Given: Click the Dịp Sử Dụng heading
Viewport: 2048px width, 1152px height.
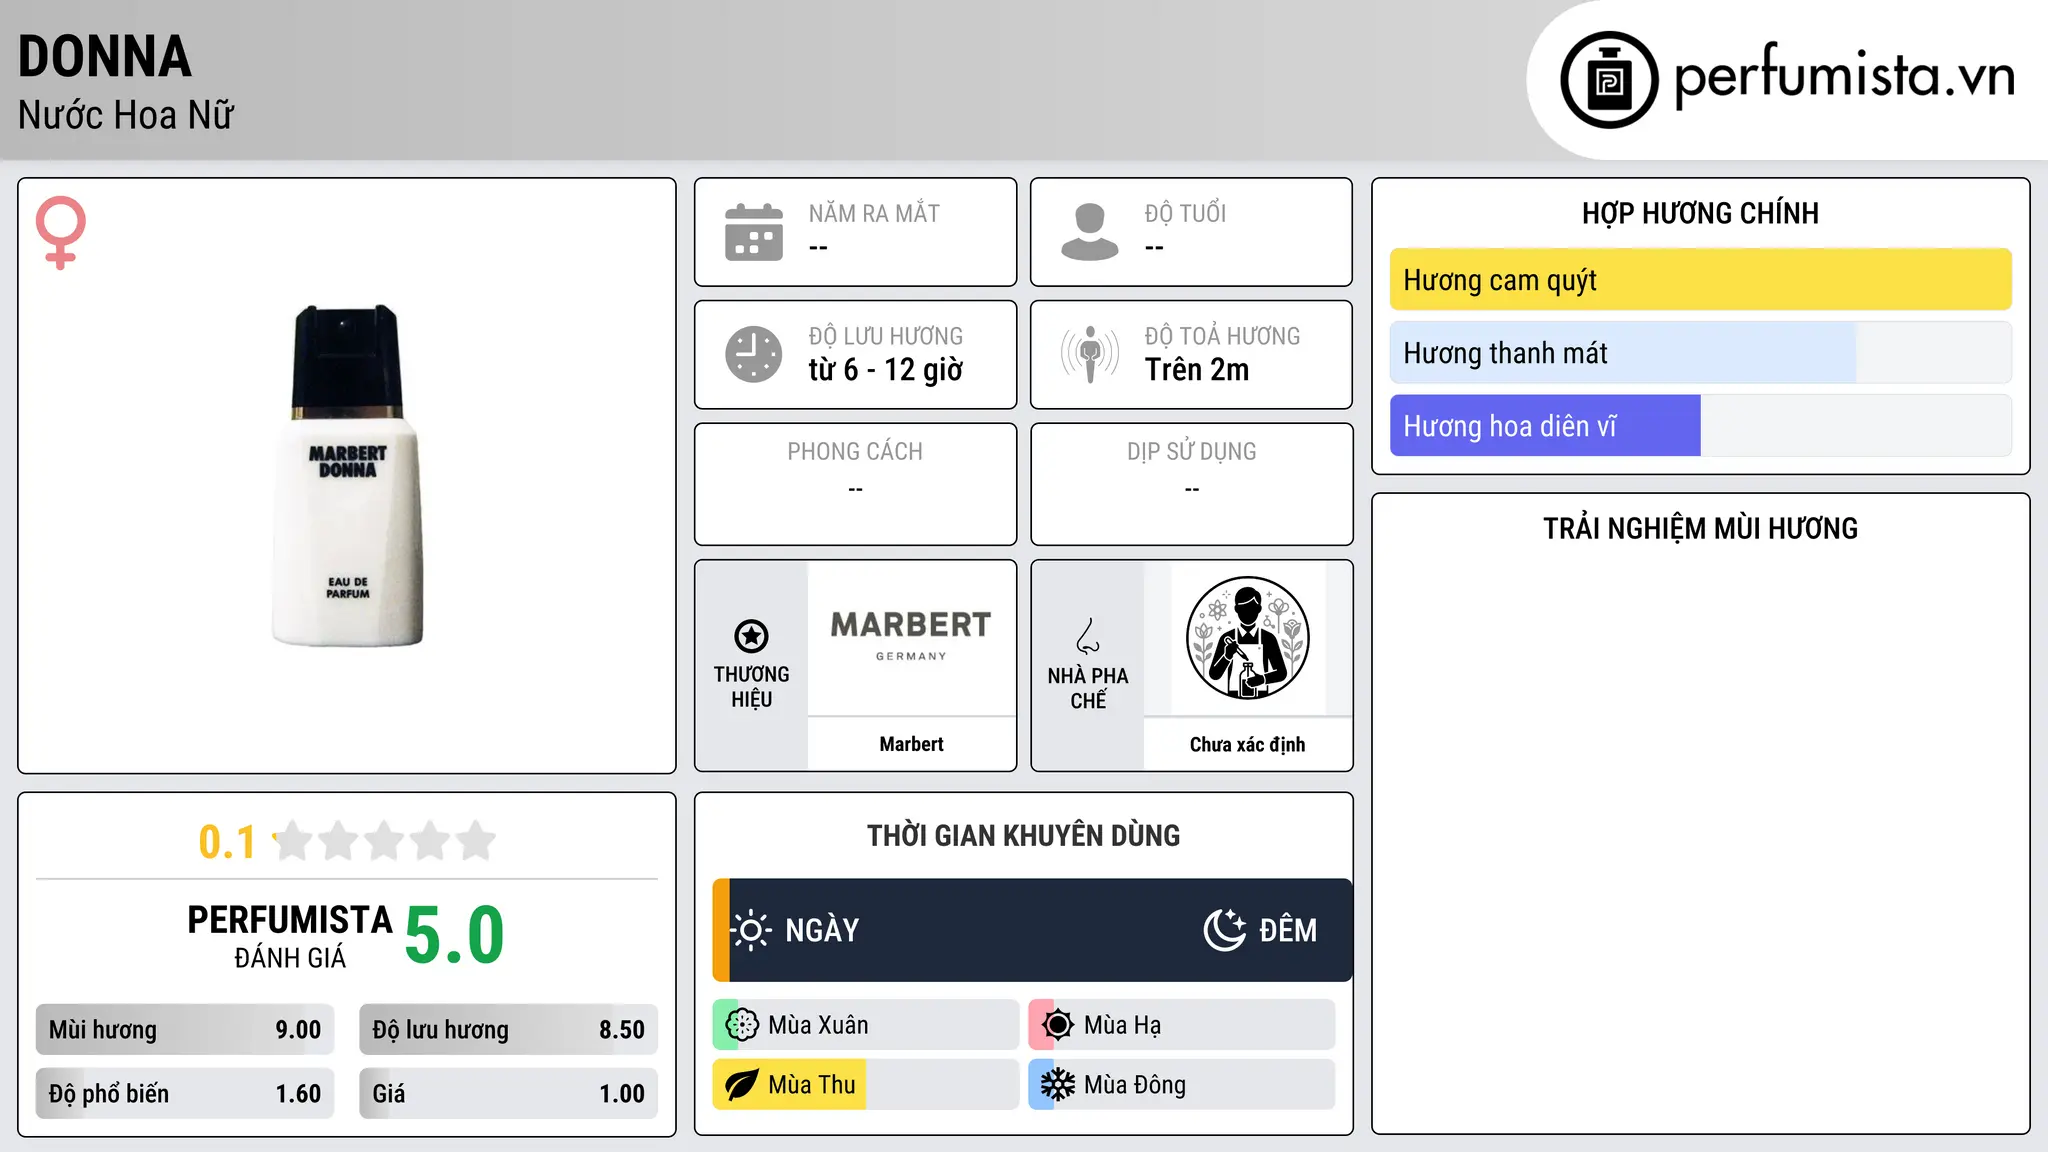Looking at the screenshot, I should [1192, 452].
